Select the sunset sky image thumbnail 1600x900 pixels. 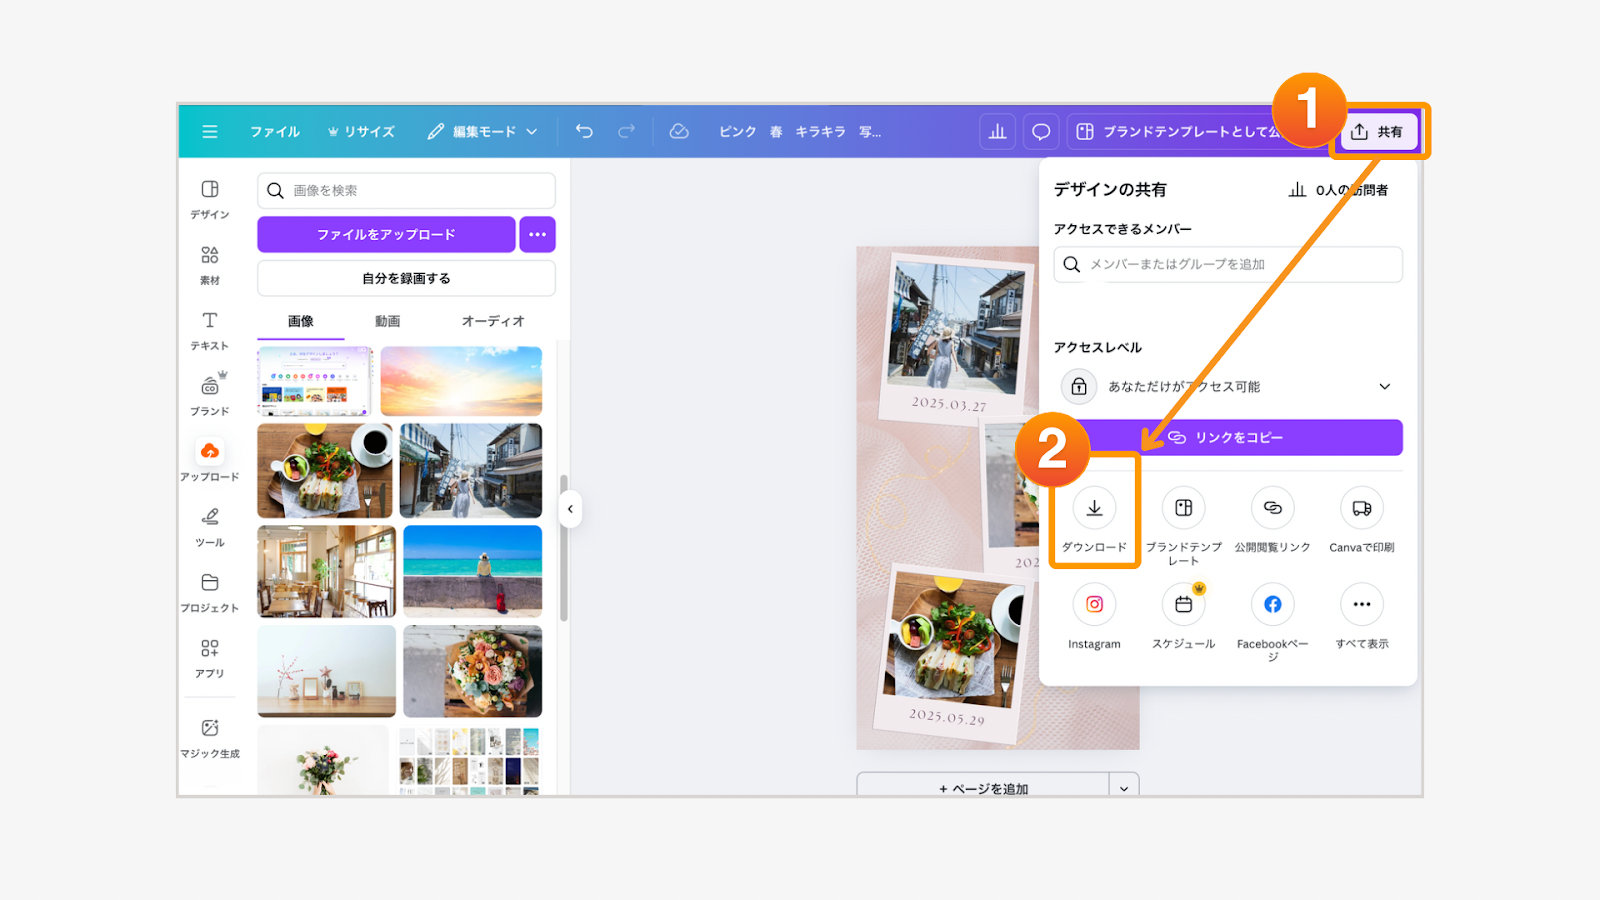[461, 381]
